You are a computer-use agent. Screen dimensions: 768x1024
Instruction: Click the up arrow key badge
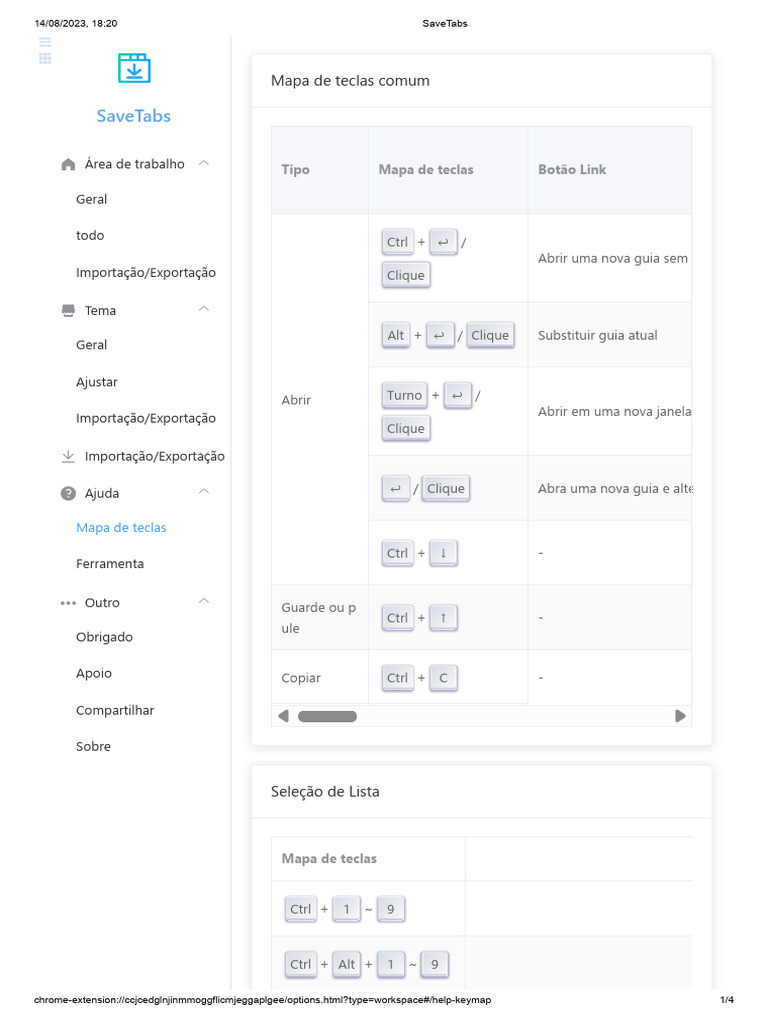pos(443,618)
